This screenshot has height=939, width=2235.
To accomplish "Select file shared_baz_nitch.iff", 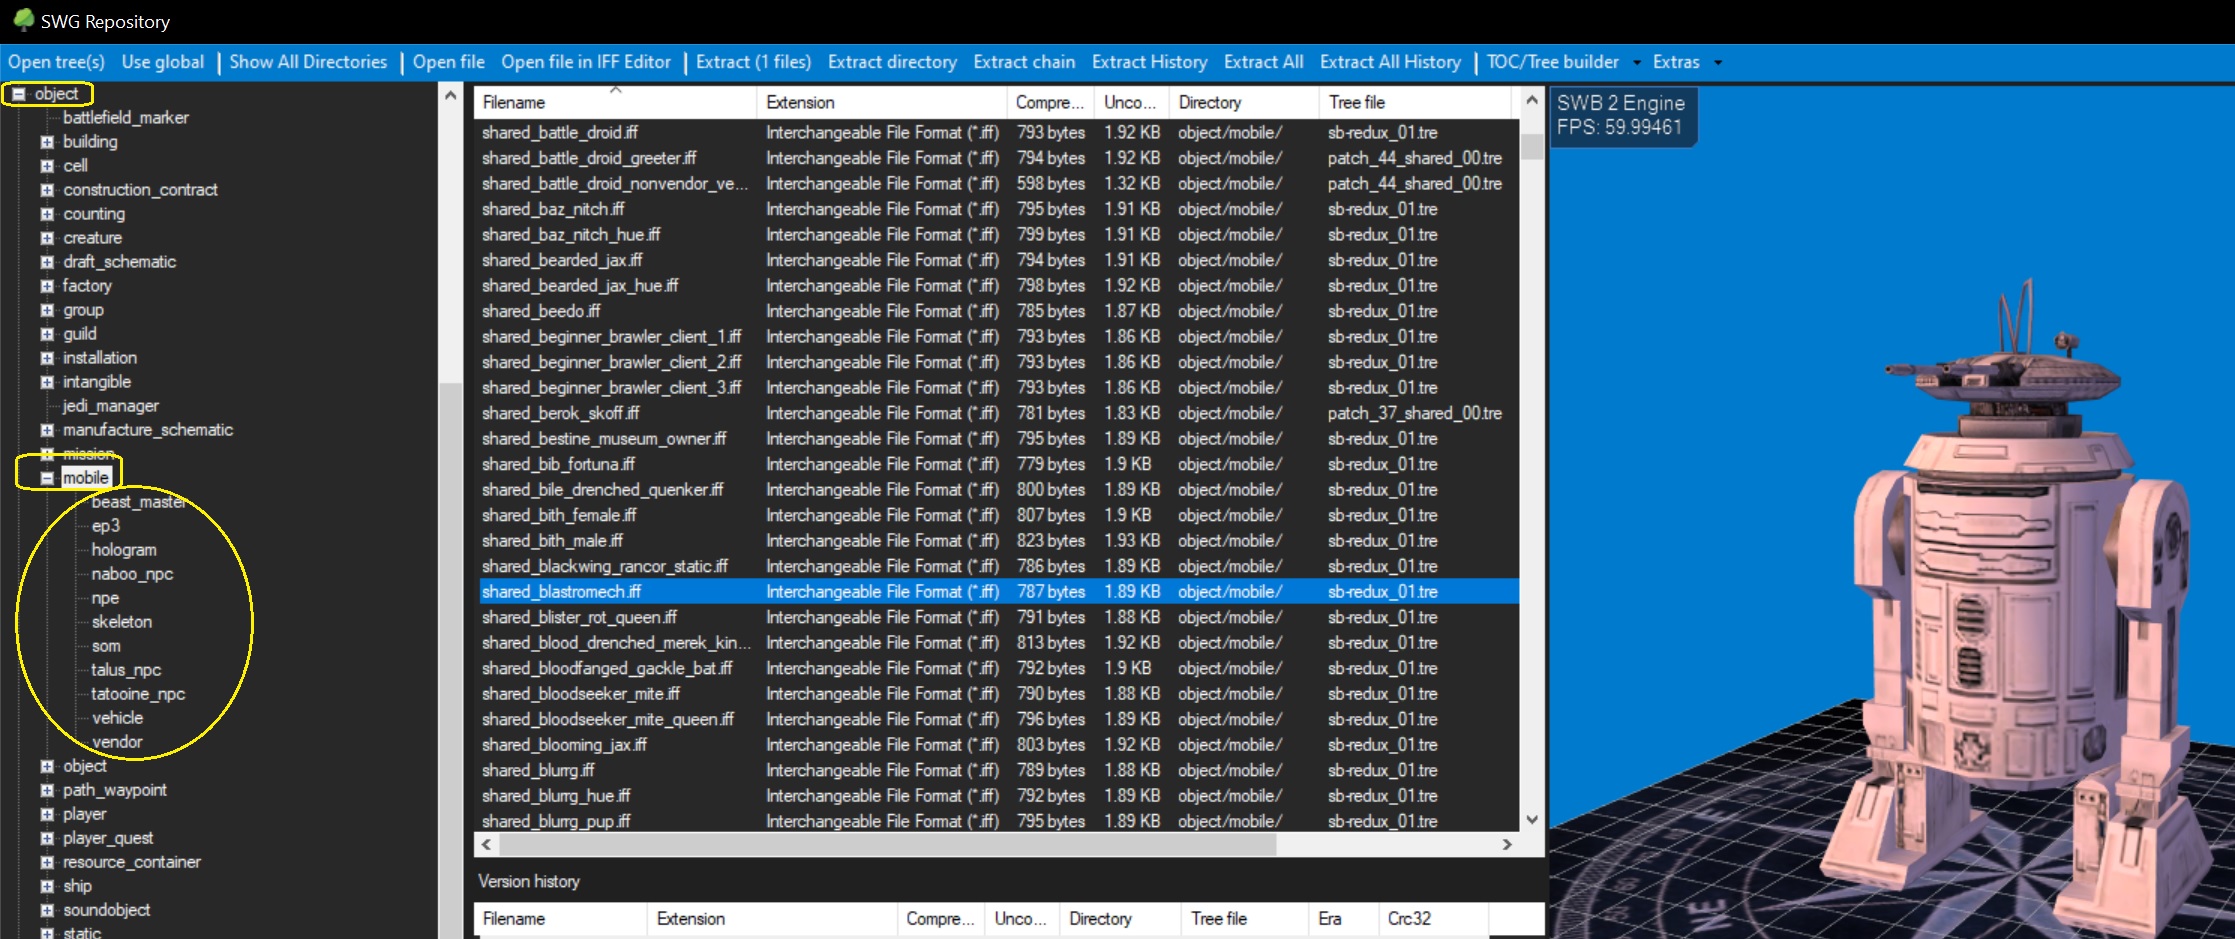I will coord(553,209).
